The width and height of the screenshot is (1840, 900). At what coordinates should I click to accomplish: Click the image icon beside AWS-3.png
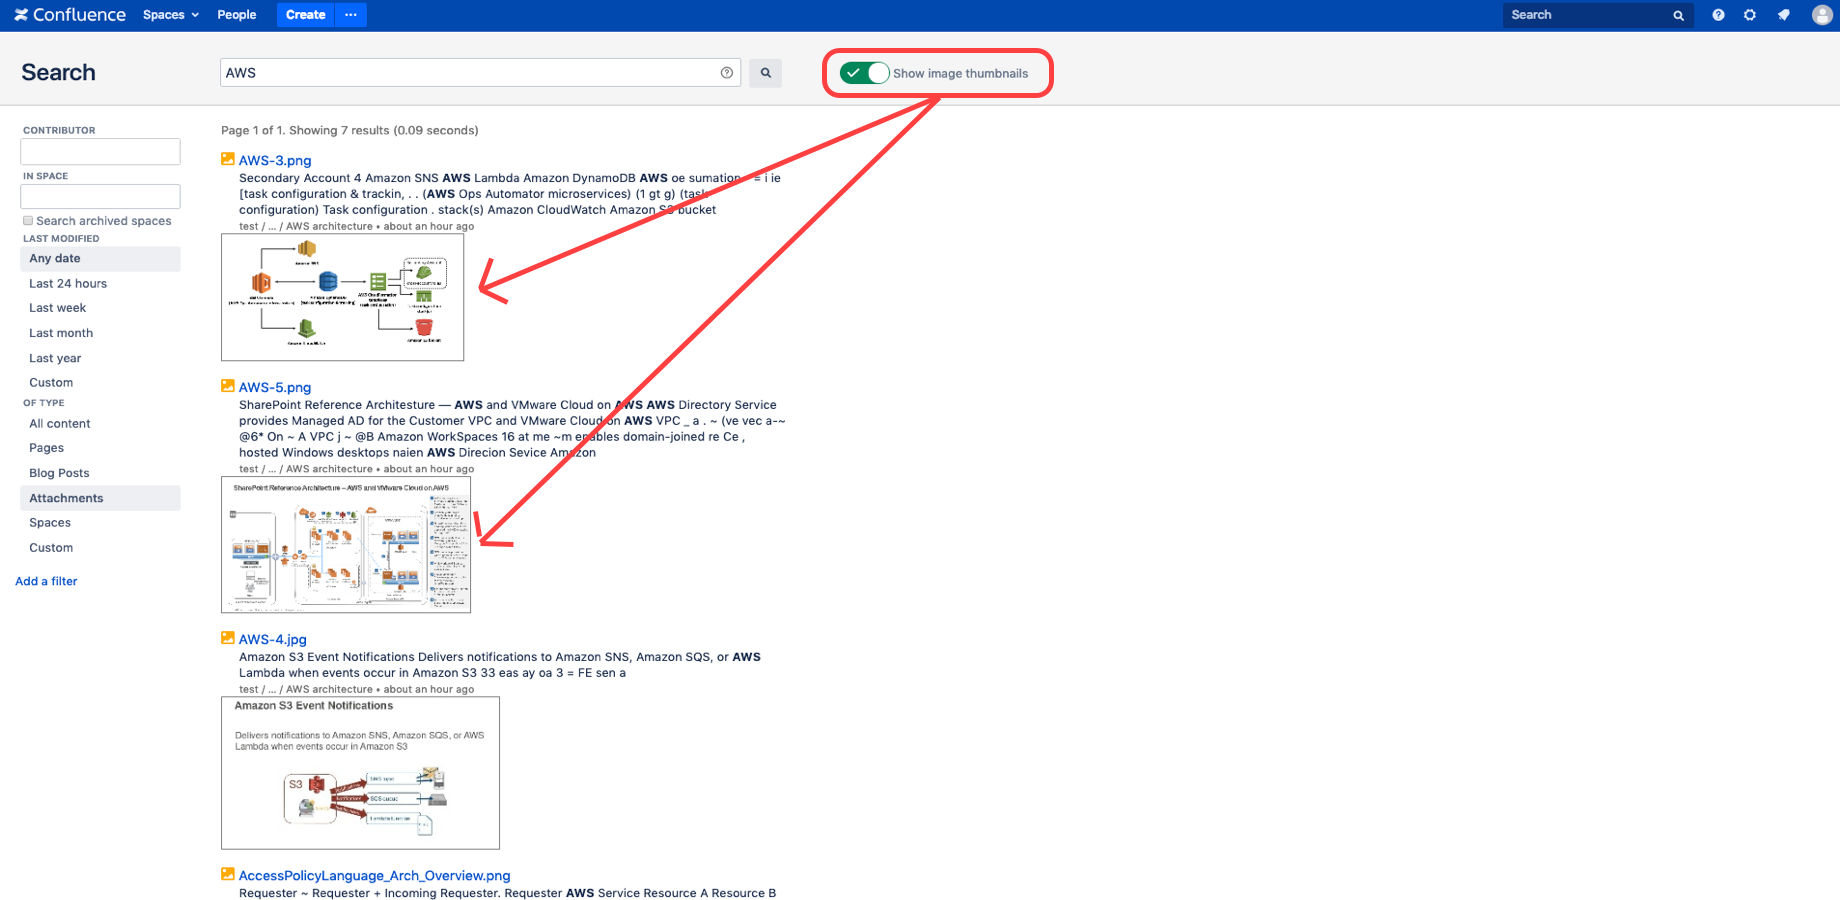(x=228, y=159)
